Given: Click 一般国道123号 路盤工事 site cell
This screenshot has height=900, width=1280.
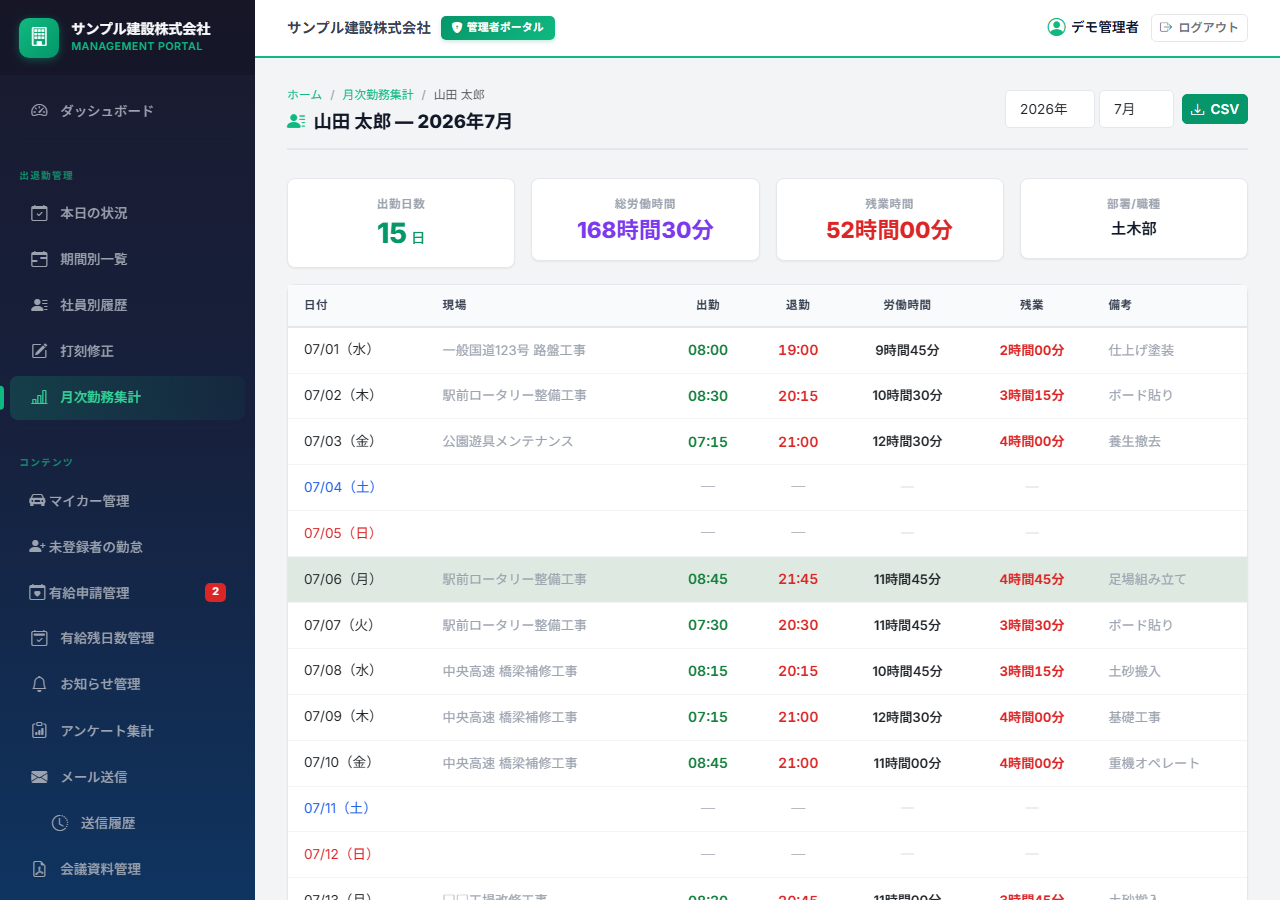Looking at the screenshot, I should [x=514, y=350].
